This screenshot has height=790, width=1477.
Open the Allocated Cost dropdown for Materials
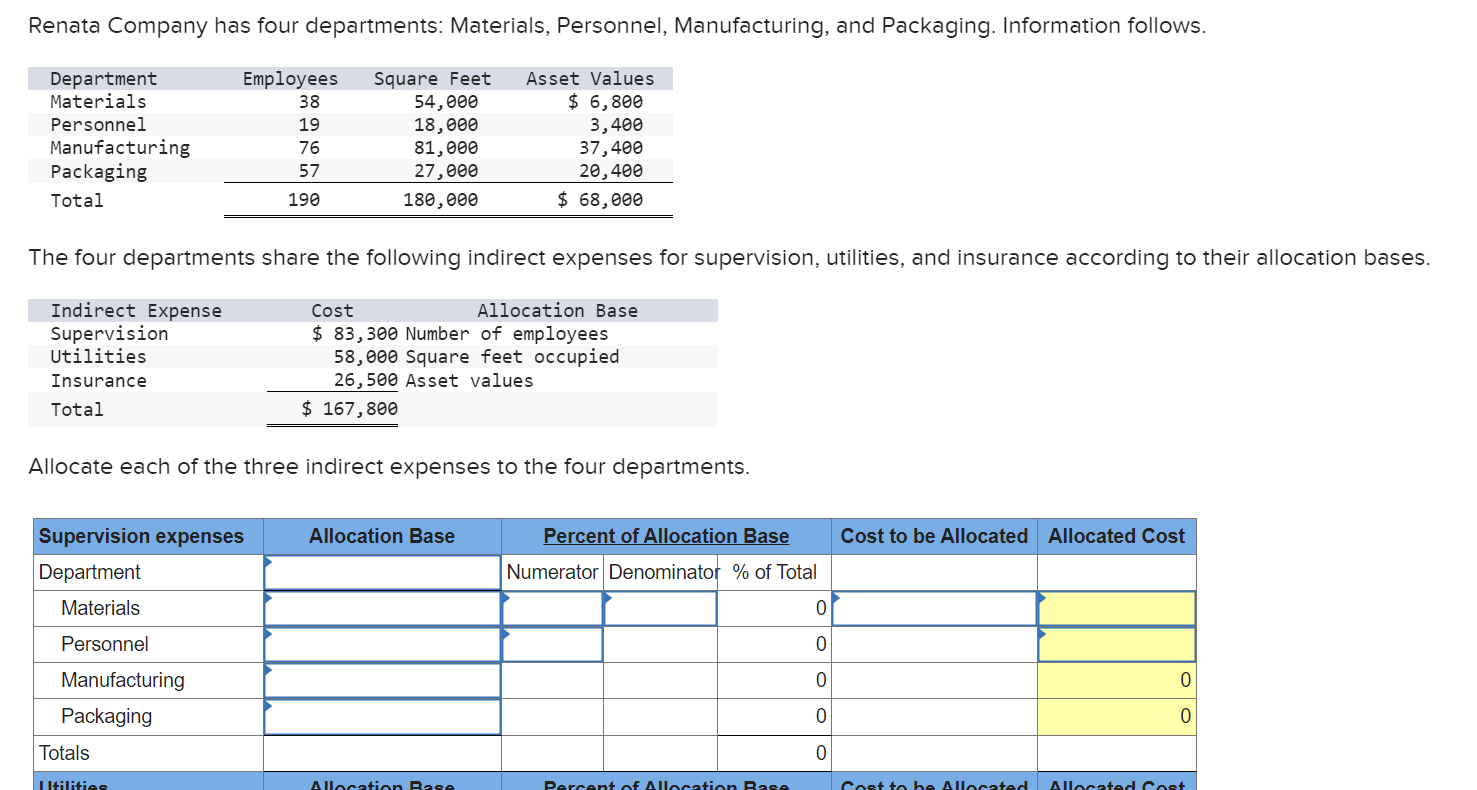tap(1116, 608)
